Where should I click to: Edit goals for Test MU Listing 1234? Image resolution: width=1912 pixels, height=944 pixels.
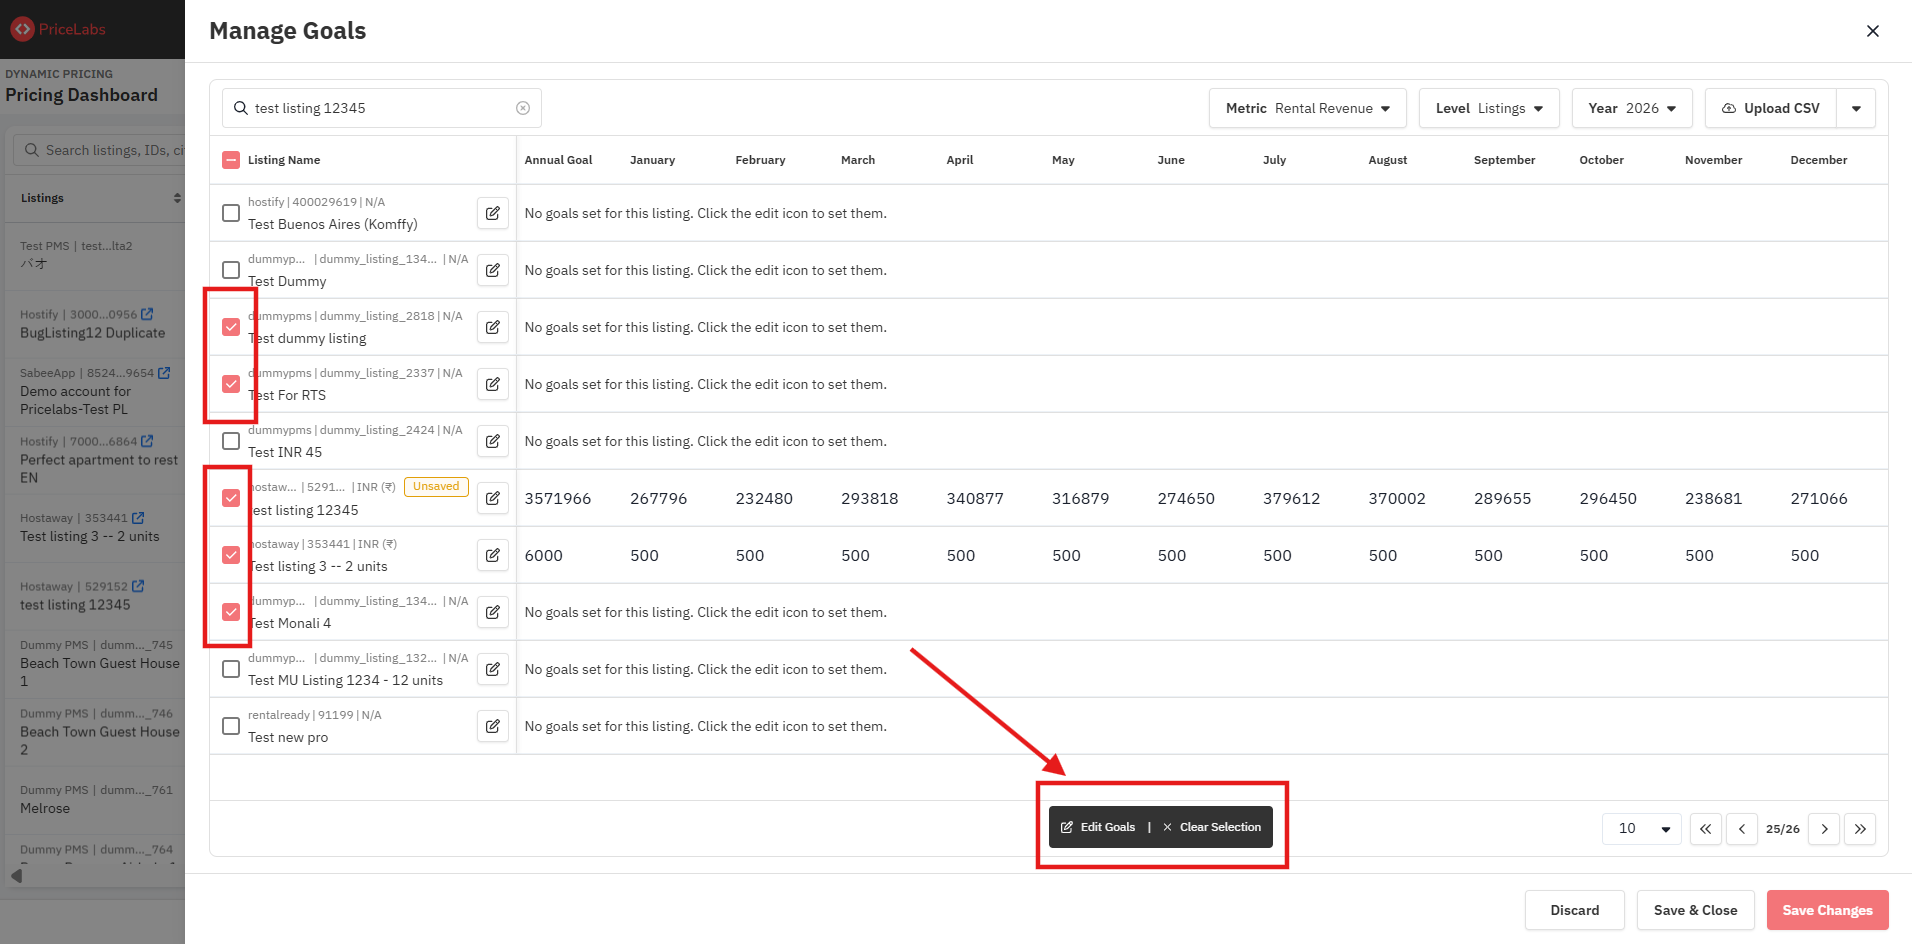pos(493,669)
